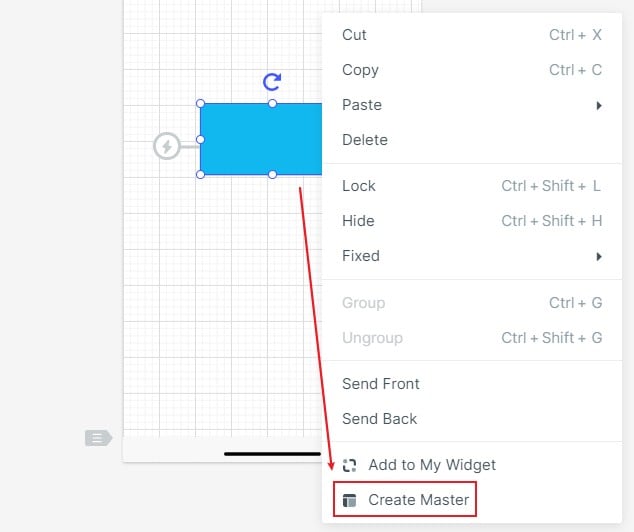Select Create Master menu entry
This screenshot has height=532, width=634.
[x=418, y=500]
